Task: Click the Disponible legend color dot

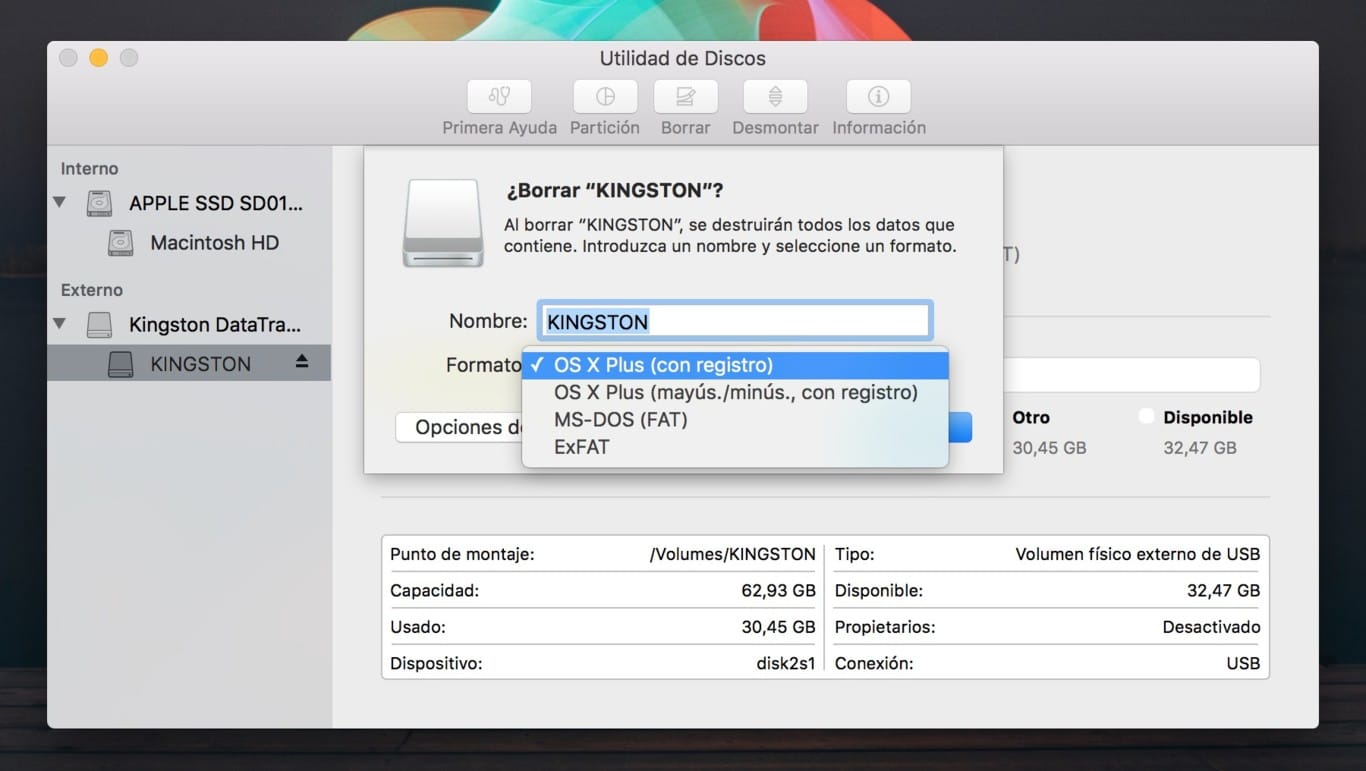Action: (1146, 417)
